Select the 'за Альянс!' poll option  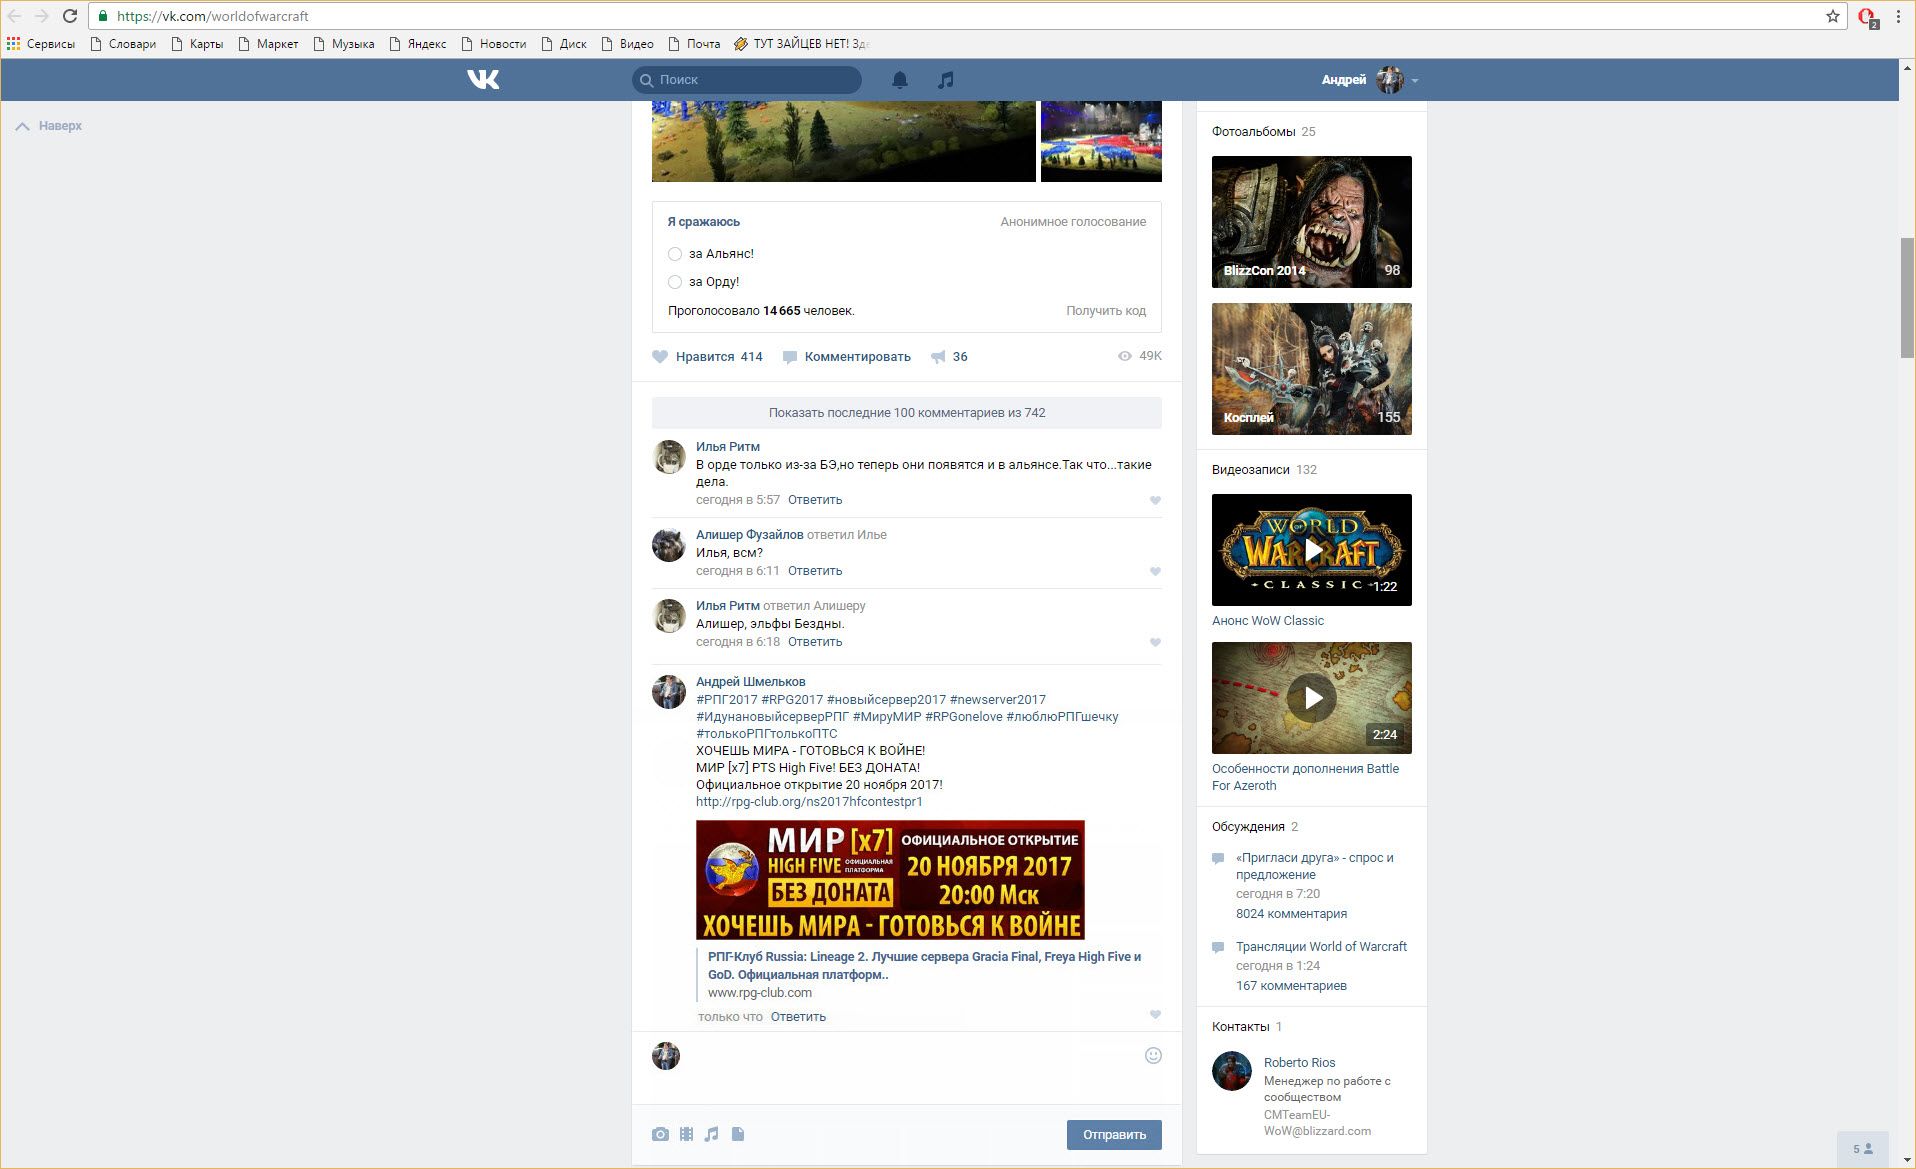coord(675,254)
